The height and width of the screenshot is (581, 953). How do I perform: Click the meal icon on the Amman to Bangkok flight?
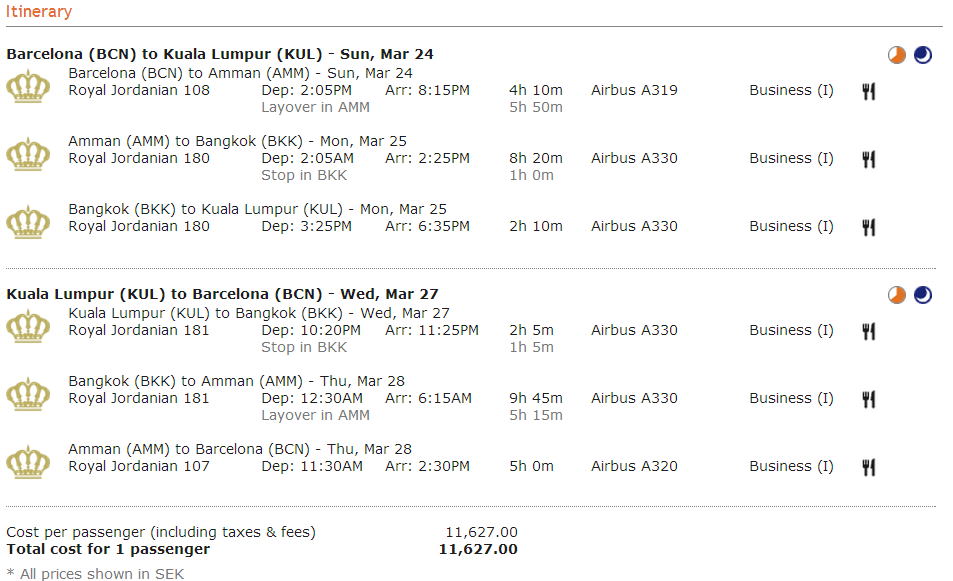tap(869, 159)
